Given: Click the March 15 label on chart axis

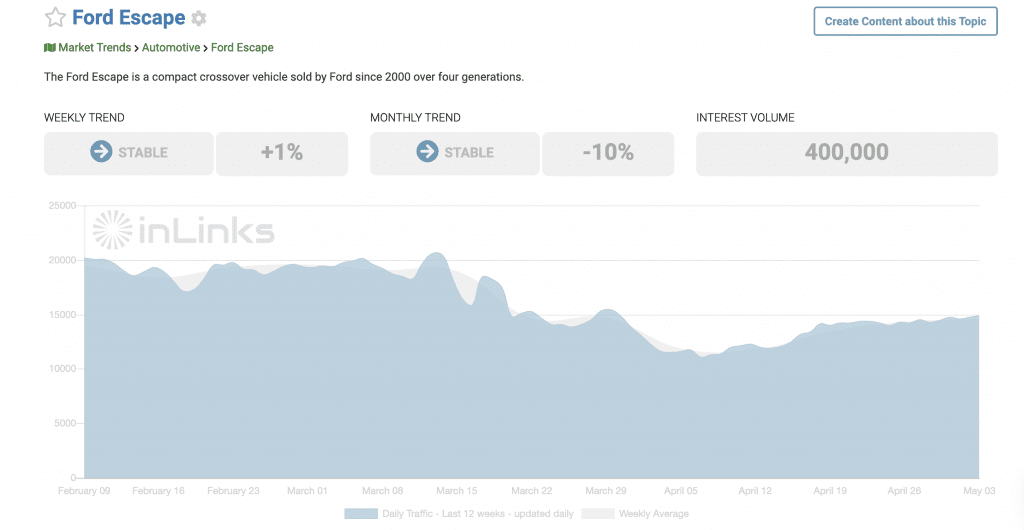Looking at the screenshot, I should tap(456, 491).
